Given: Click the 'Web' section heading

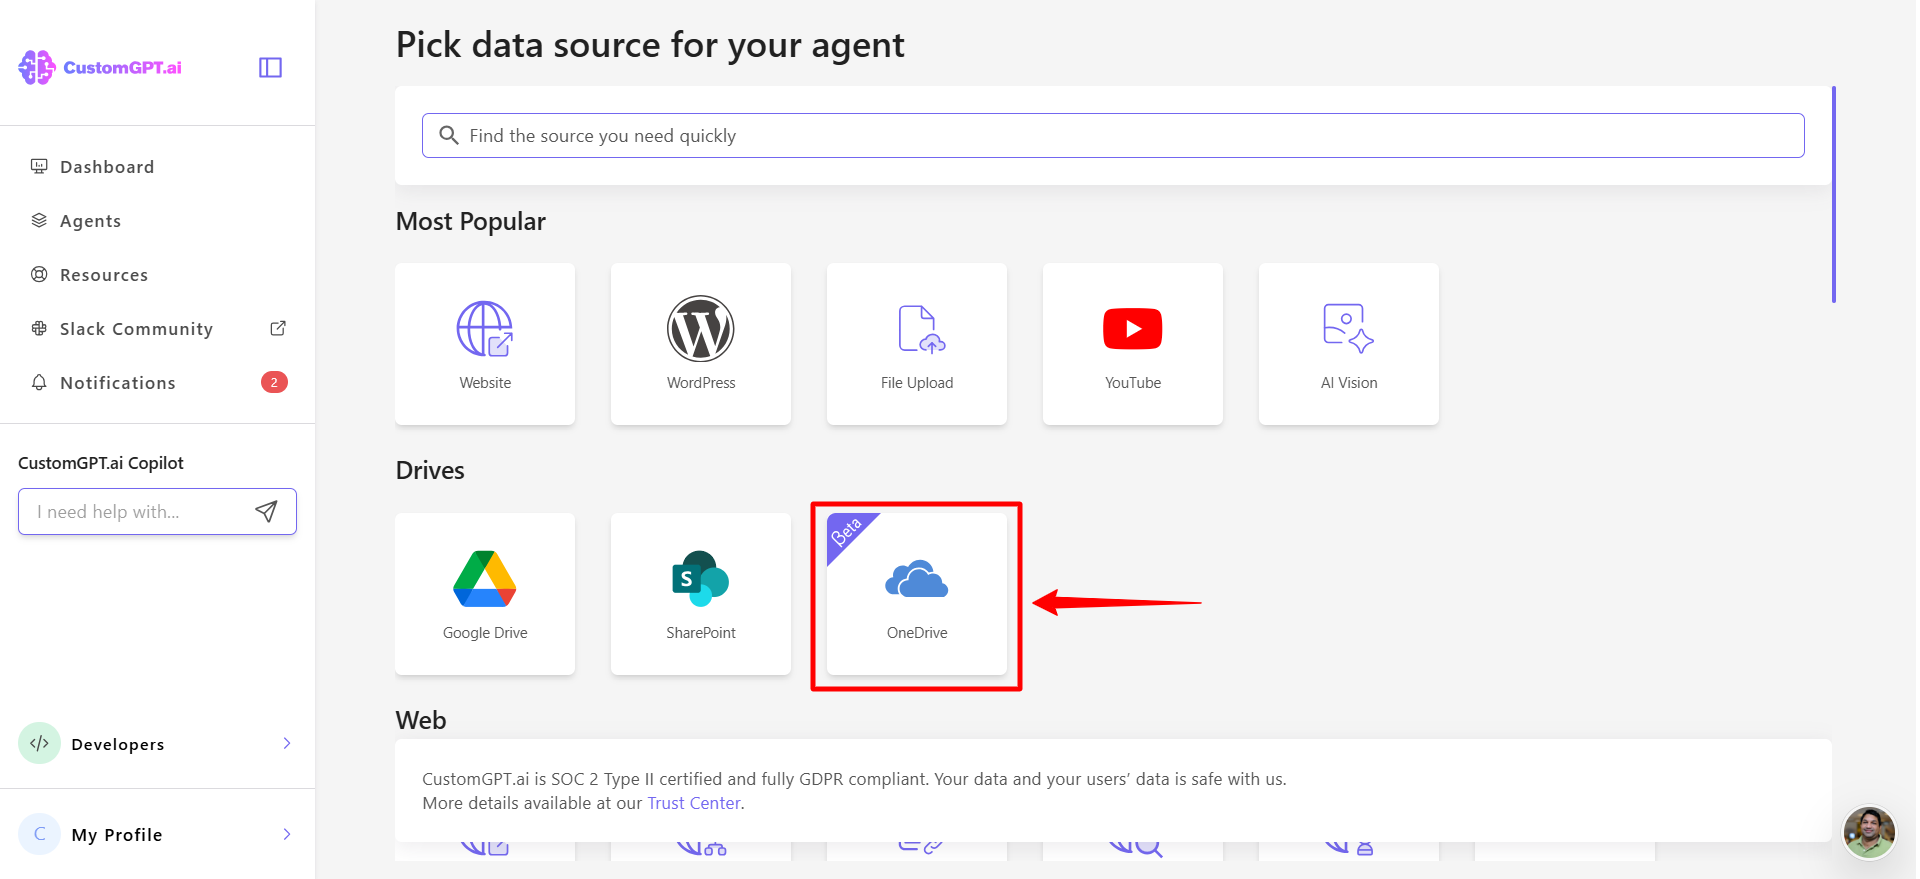Looking at the screenshot, I should pyautogui.click(x=421, y=720).
